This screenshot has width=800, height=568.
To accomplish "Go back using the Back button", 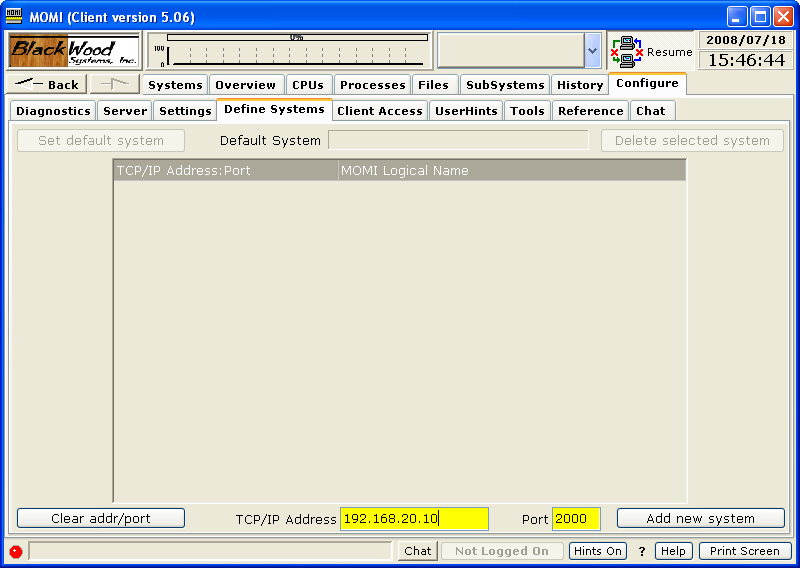I will (x=47, y=84).
